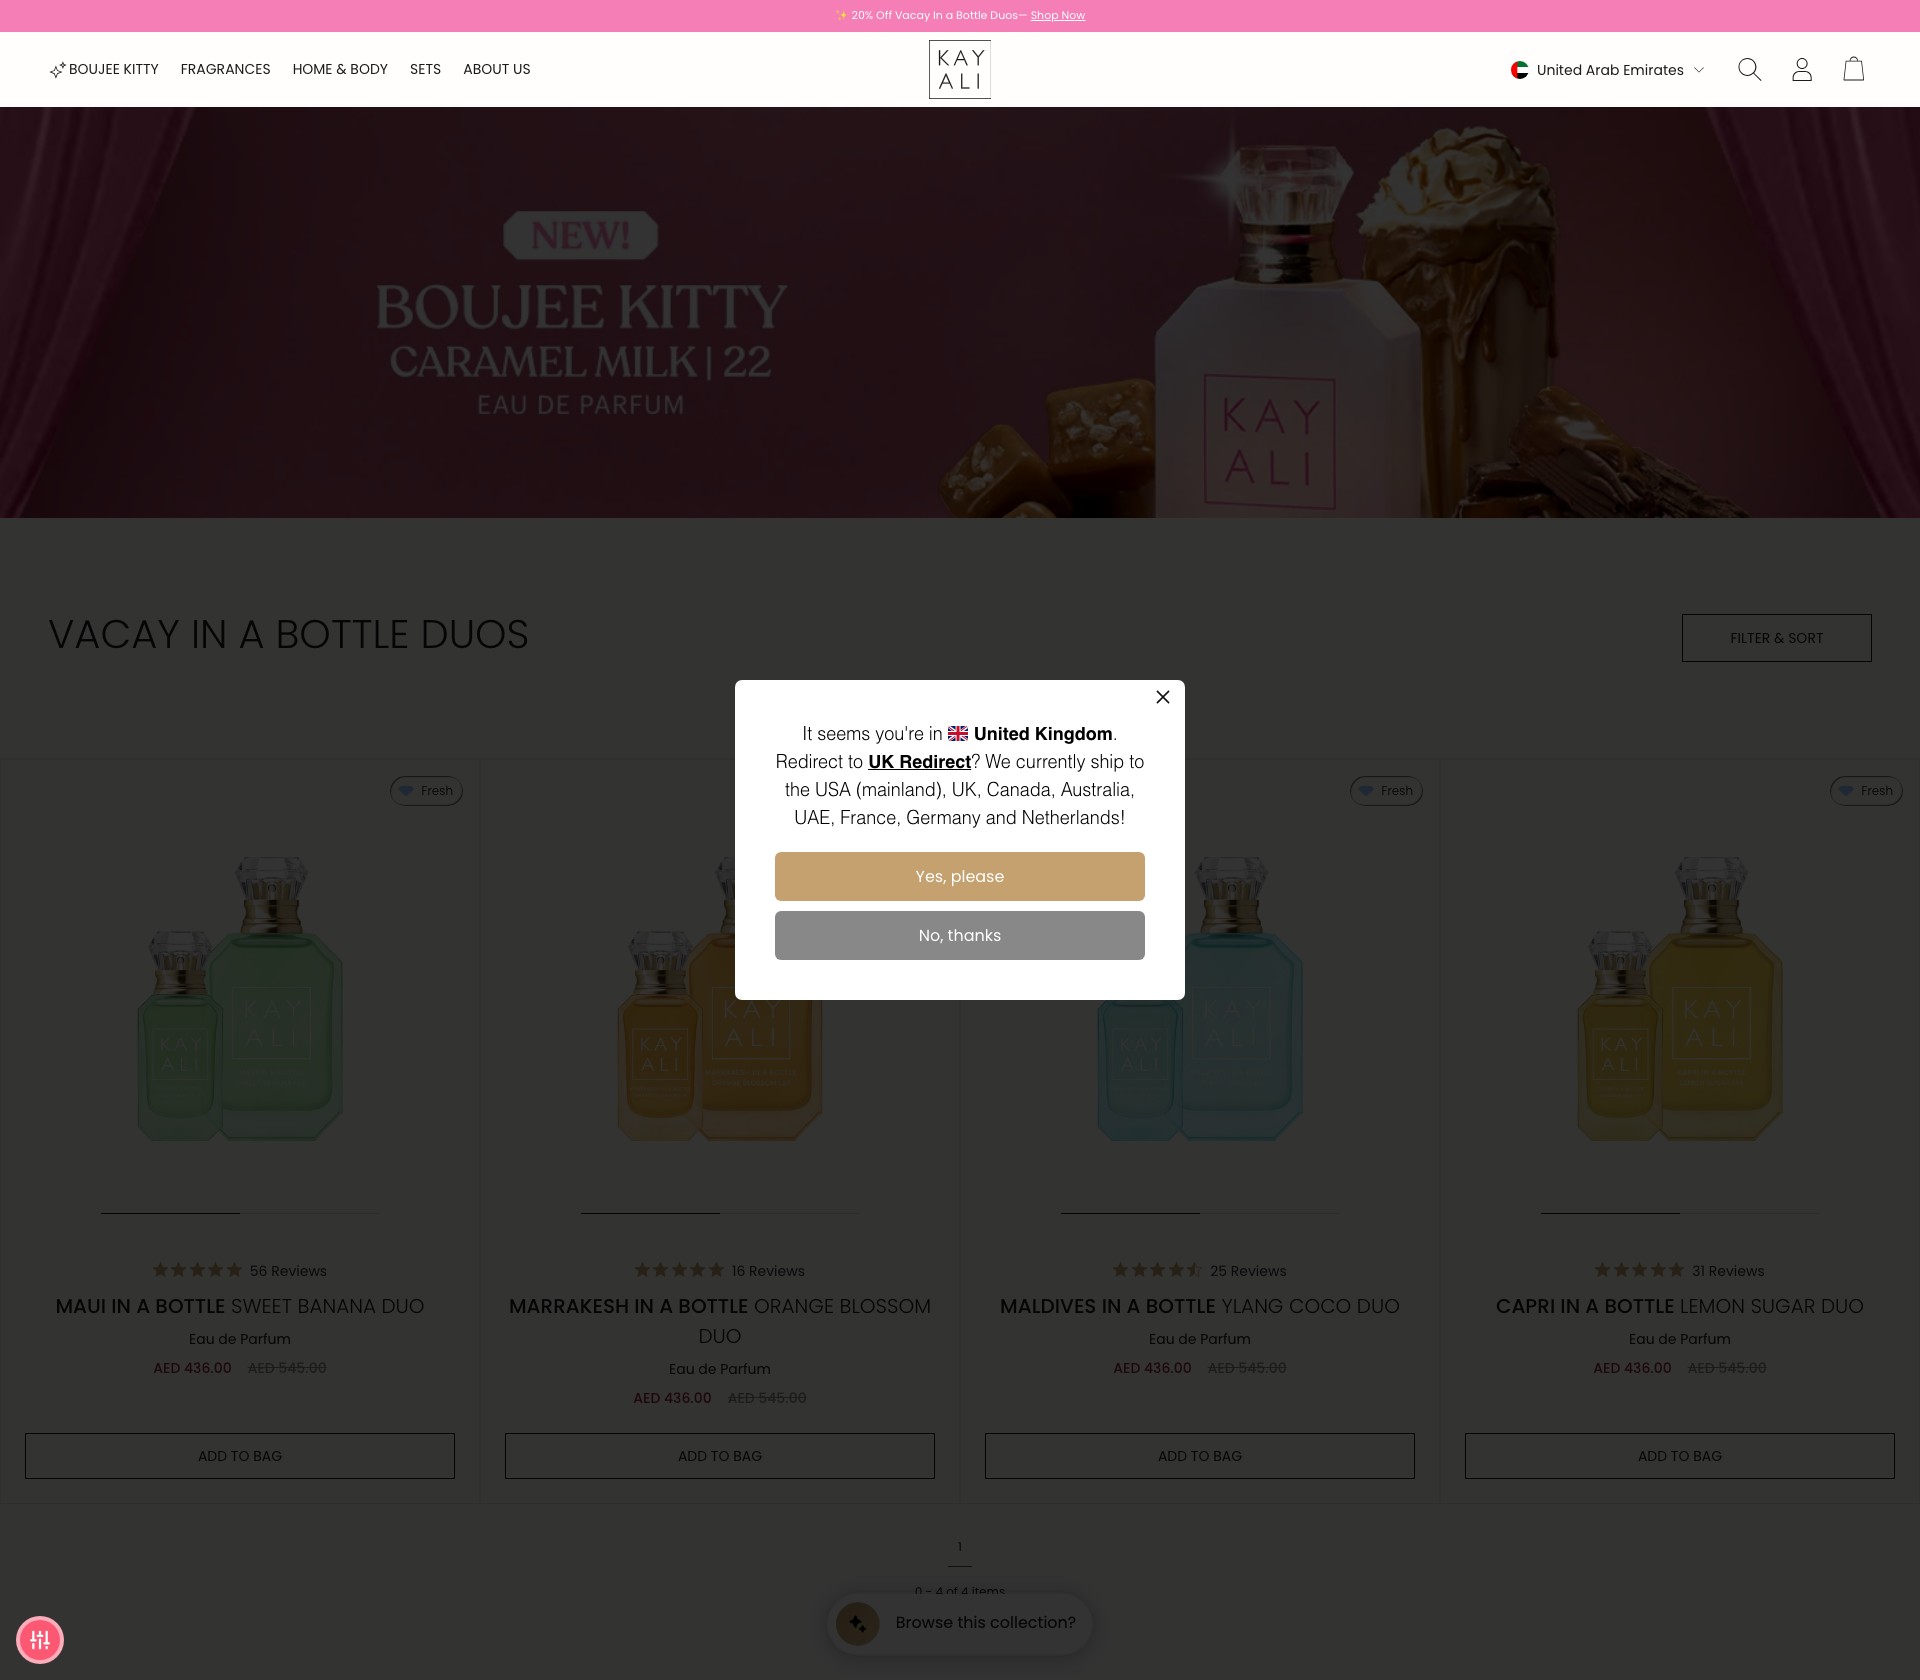Click the Capri card image slider bar
1920x1680 pixels.
[x=1680, y=1213]
